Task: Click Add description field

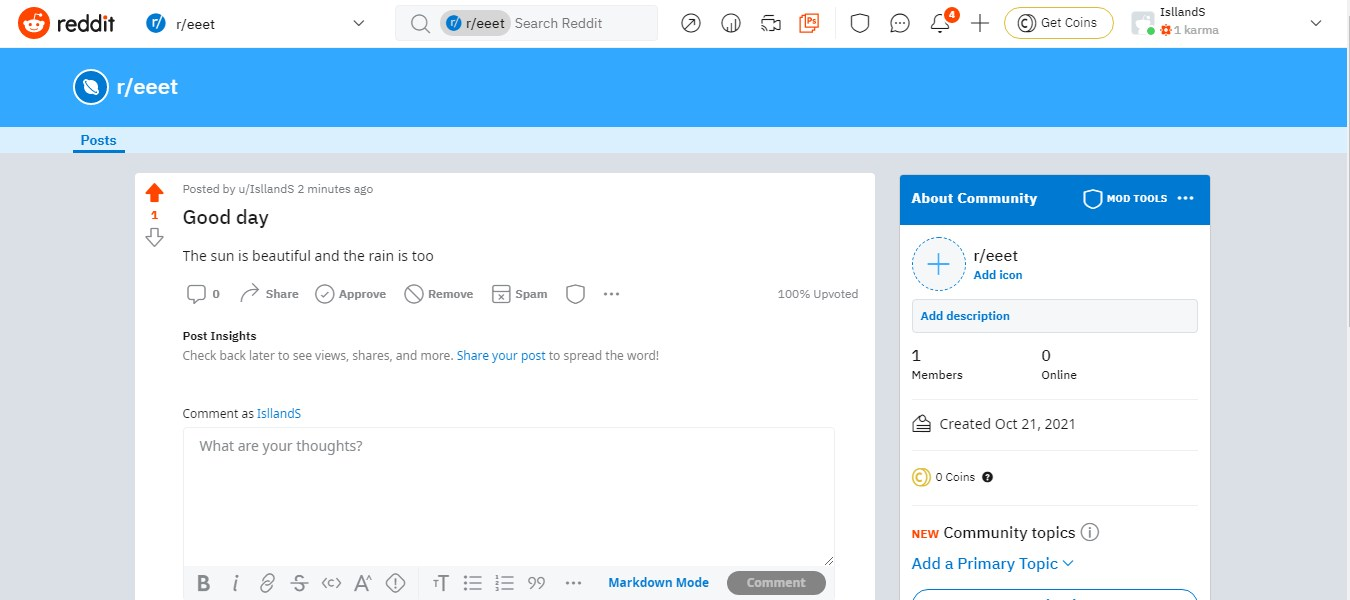Action: tap(1054, 316)
